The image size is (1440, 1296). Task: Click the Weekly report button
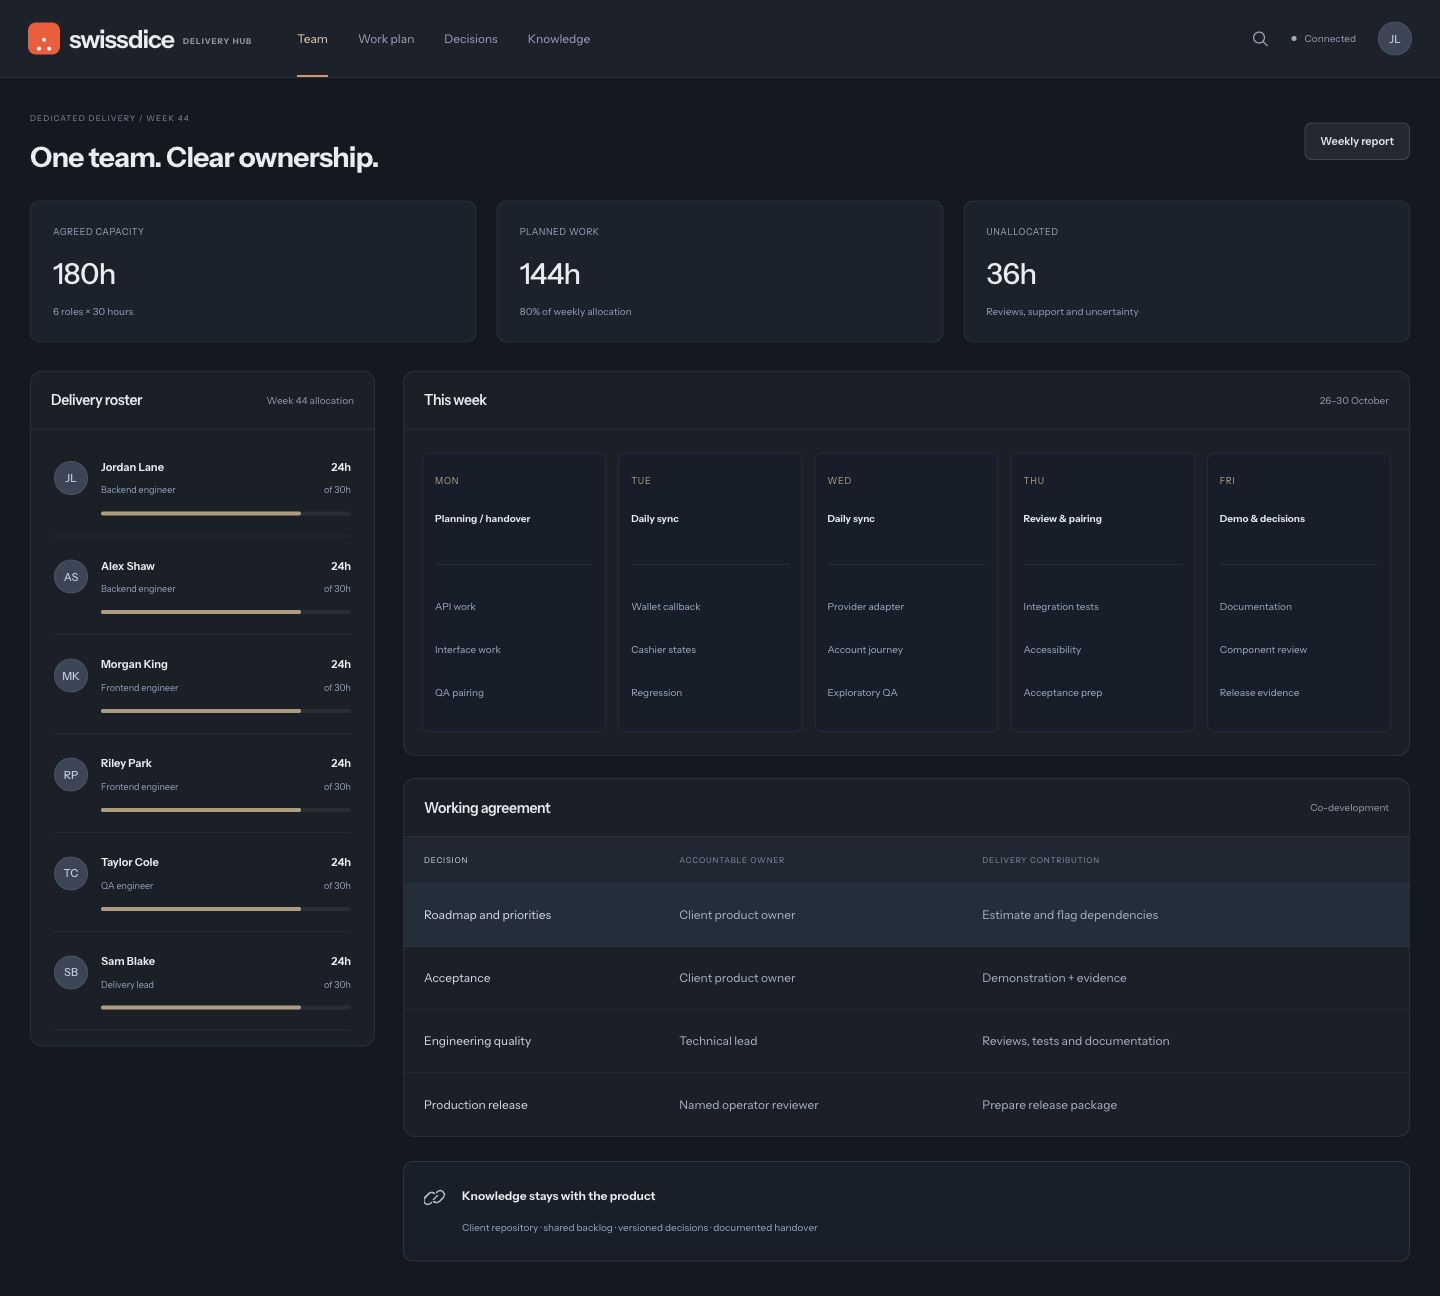pyautogui.click(x=1357, y=141)
